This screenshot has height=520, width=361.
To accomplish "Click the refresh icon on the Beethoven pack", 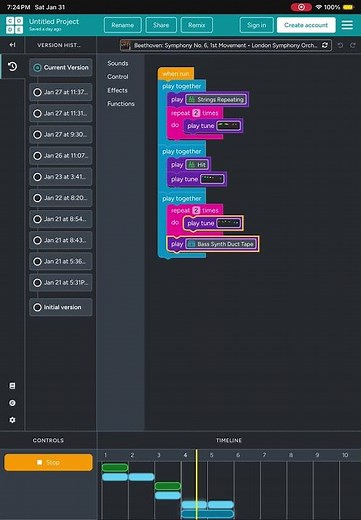I will tap(325, 45).
